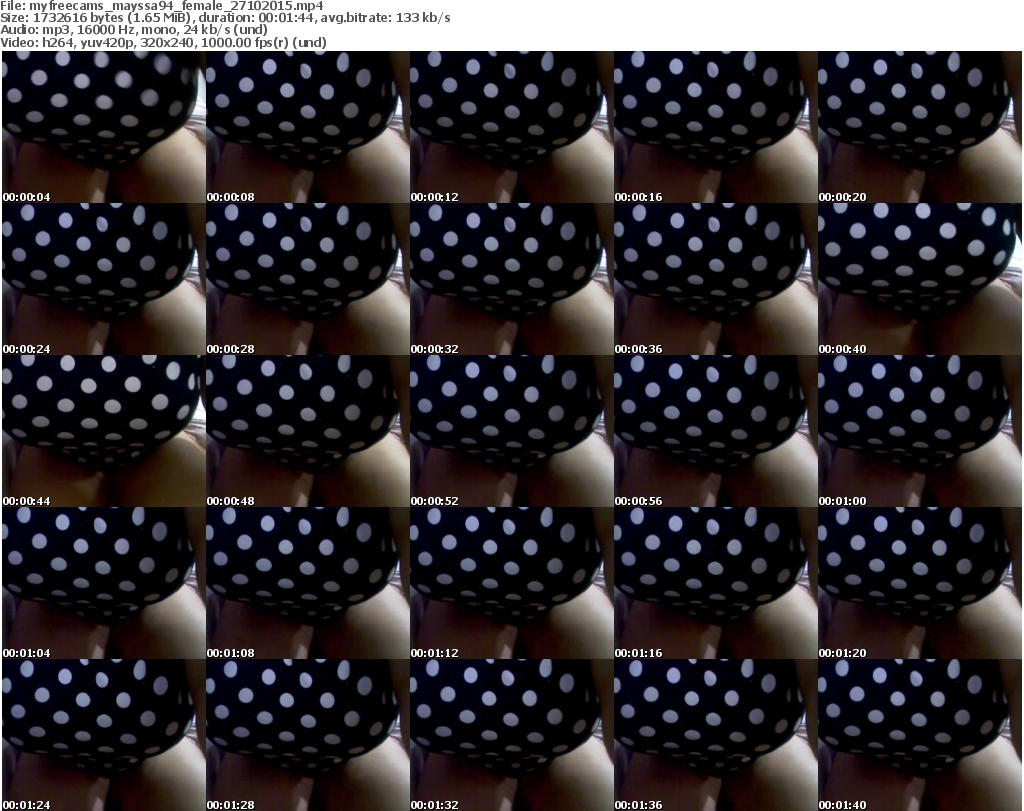The image size is (1024, 811).
Task: Choose the thumbnail at 00:01:08
Action: coord(308,583)
